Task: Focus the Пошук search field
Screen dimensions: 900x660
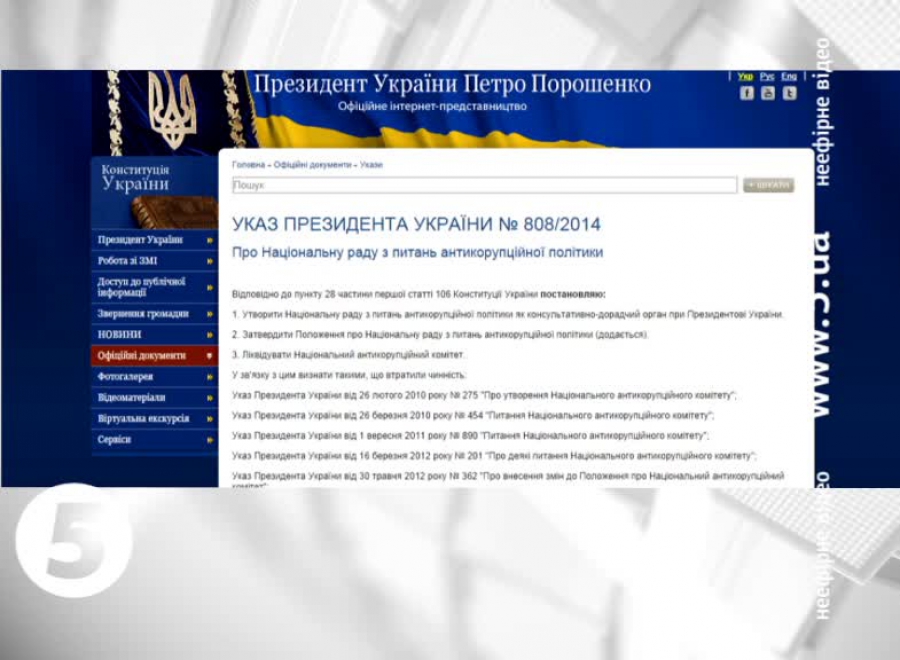Action: [x=484, y=185]
